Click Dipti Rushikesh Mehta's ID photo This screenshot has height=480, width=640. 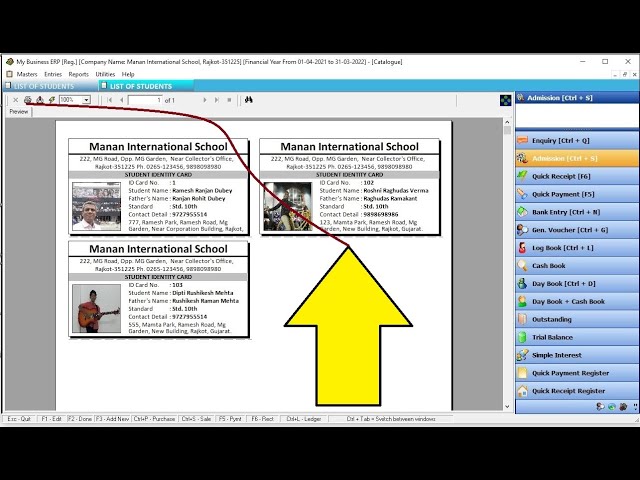pyautogui.click(x=96, y=309)
